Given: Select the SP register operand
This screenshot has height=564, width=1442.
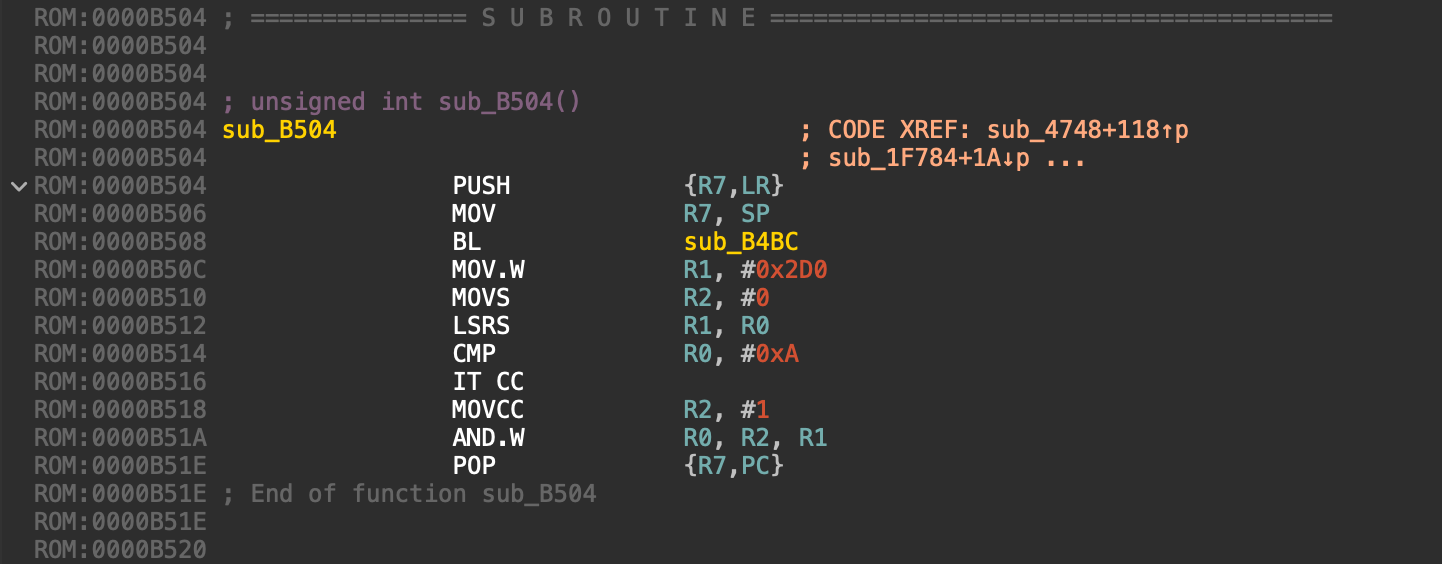Looking at the screenshot, I should [x=755, y=214].
